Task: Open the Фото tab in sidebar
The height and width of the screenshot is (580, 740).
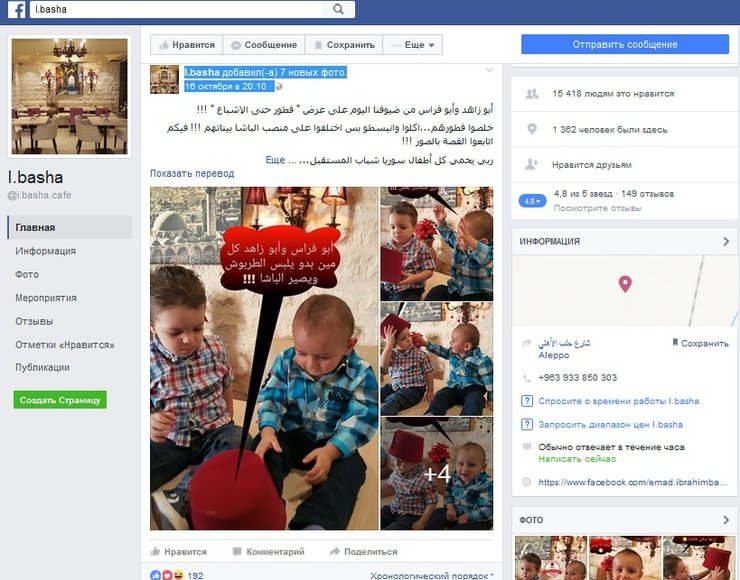Action: tap(27, 274)
